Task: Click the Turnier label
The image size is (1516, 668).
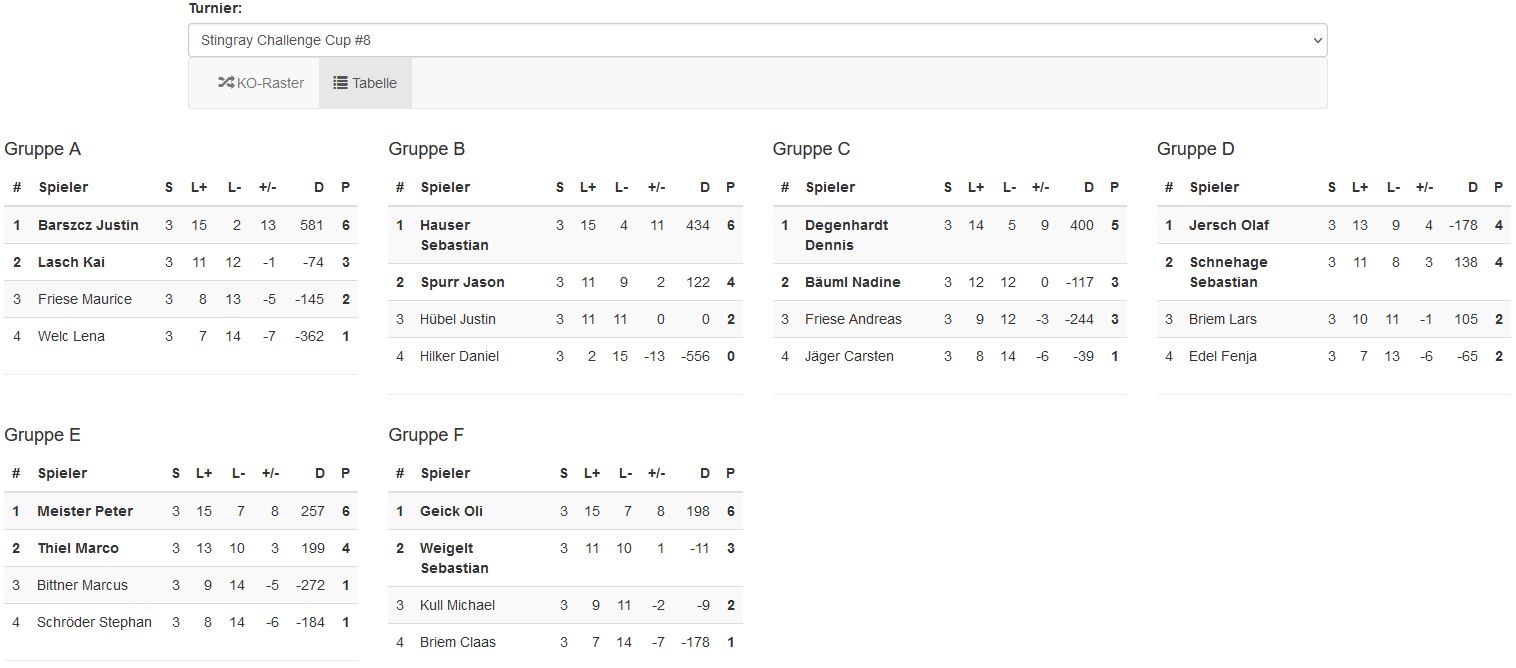Action: [x=215, y=8]
